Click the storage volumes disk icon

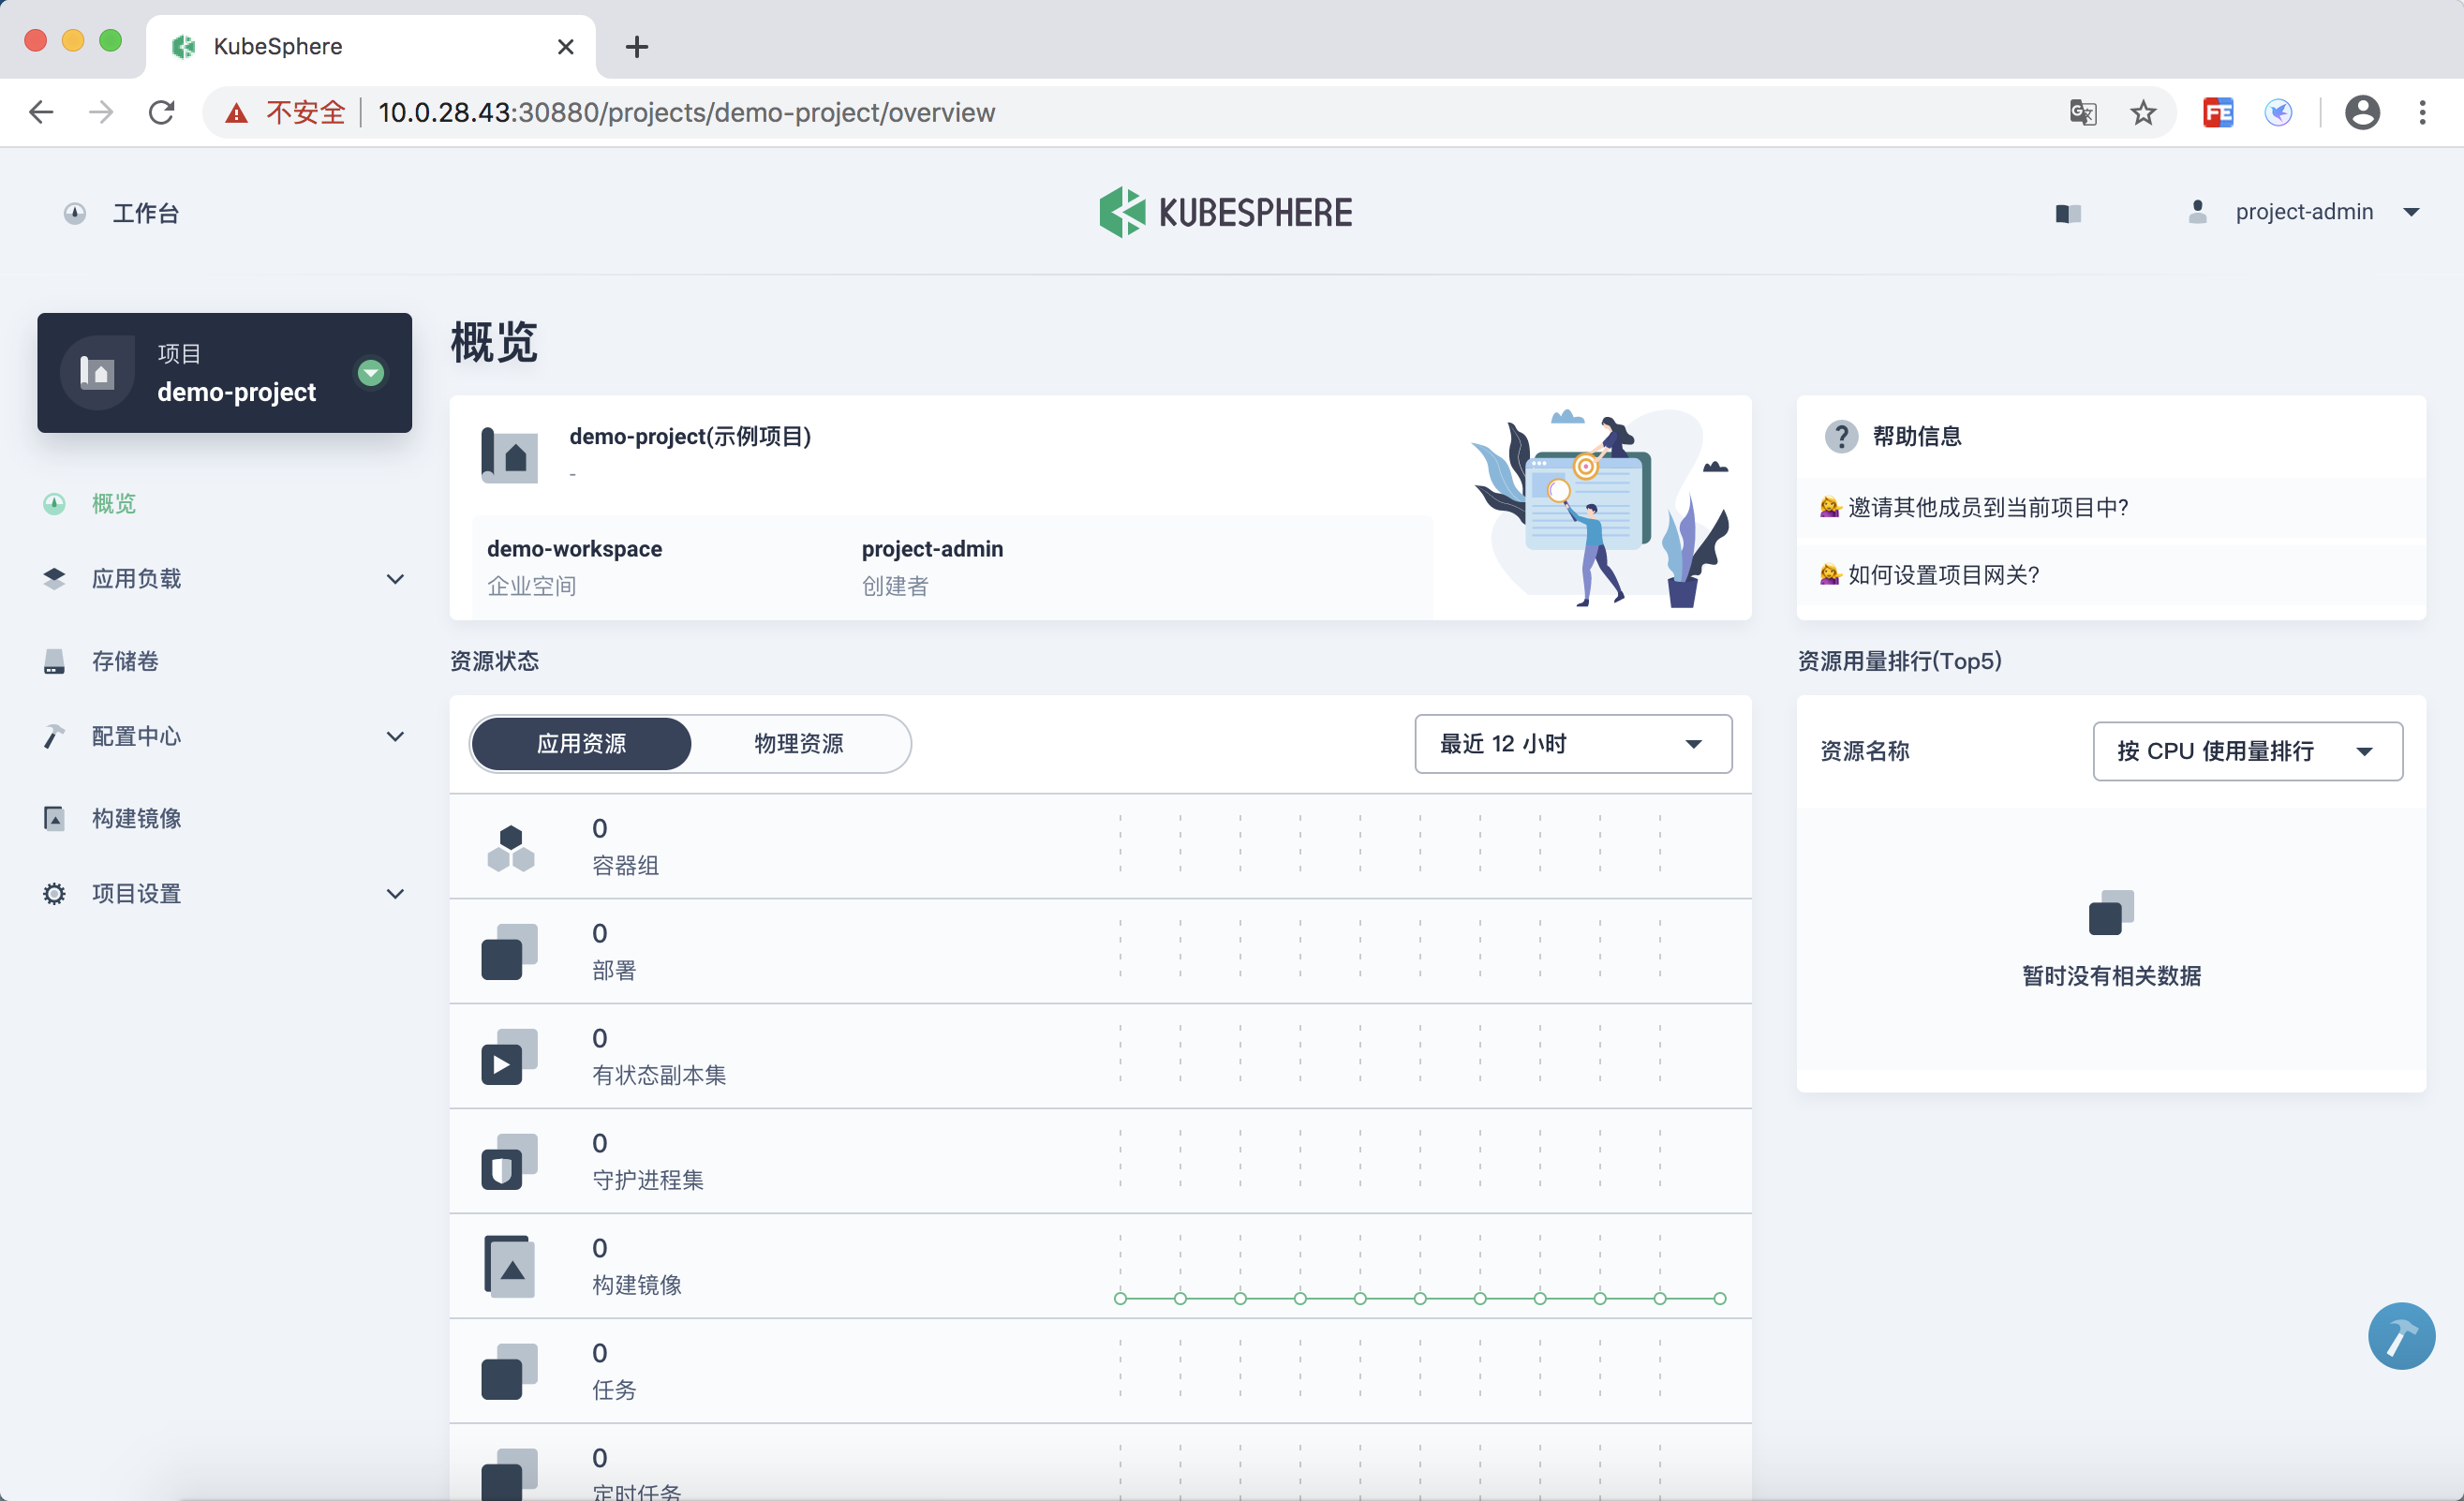(54, 661)
